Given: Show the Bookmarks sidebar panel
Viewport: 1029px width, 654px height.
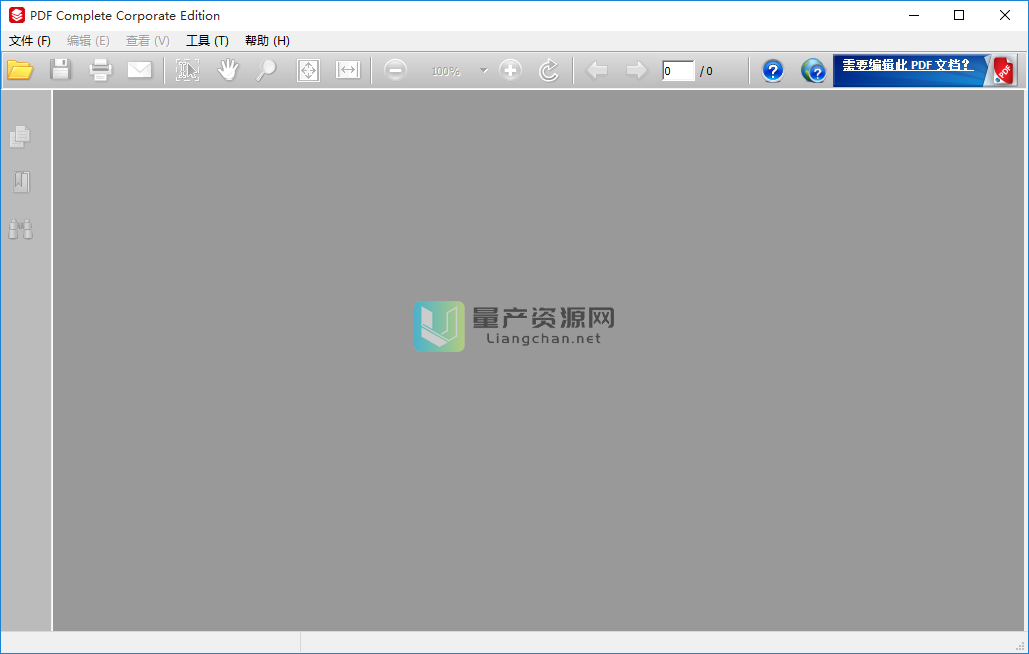Looking at the screenshot, I should pos(21,182).
